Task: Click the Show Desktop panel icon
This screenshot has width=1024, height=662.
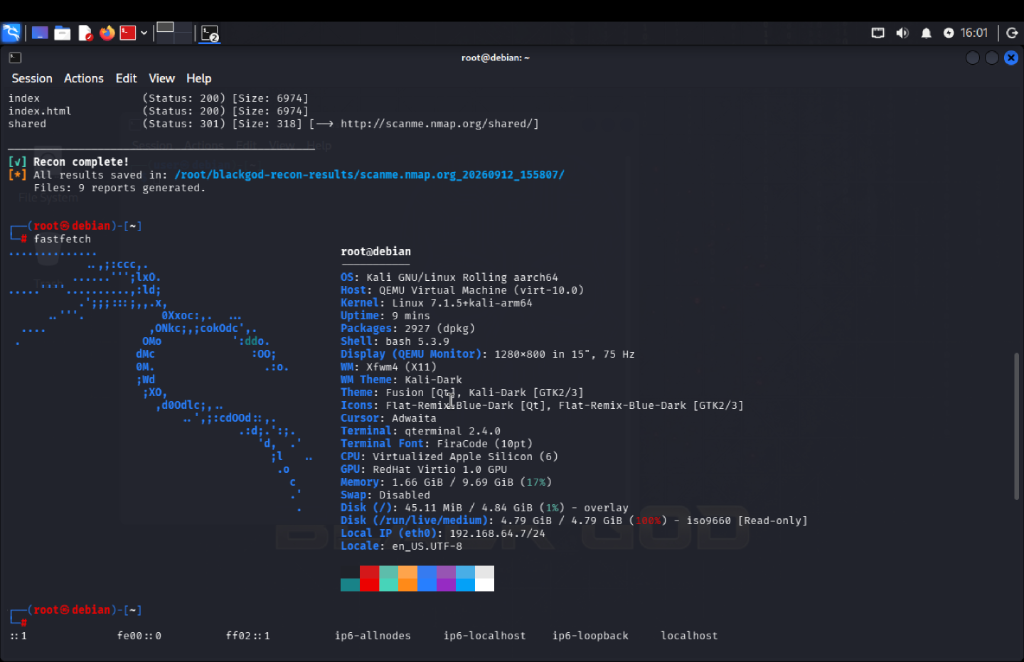Action: coord(40,33)
